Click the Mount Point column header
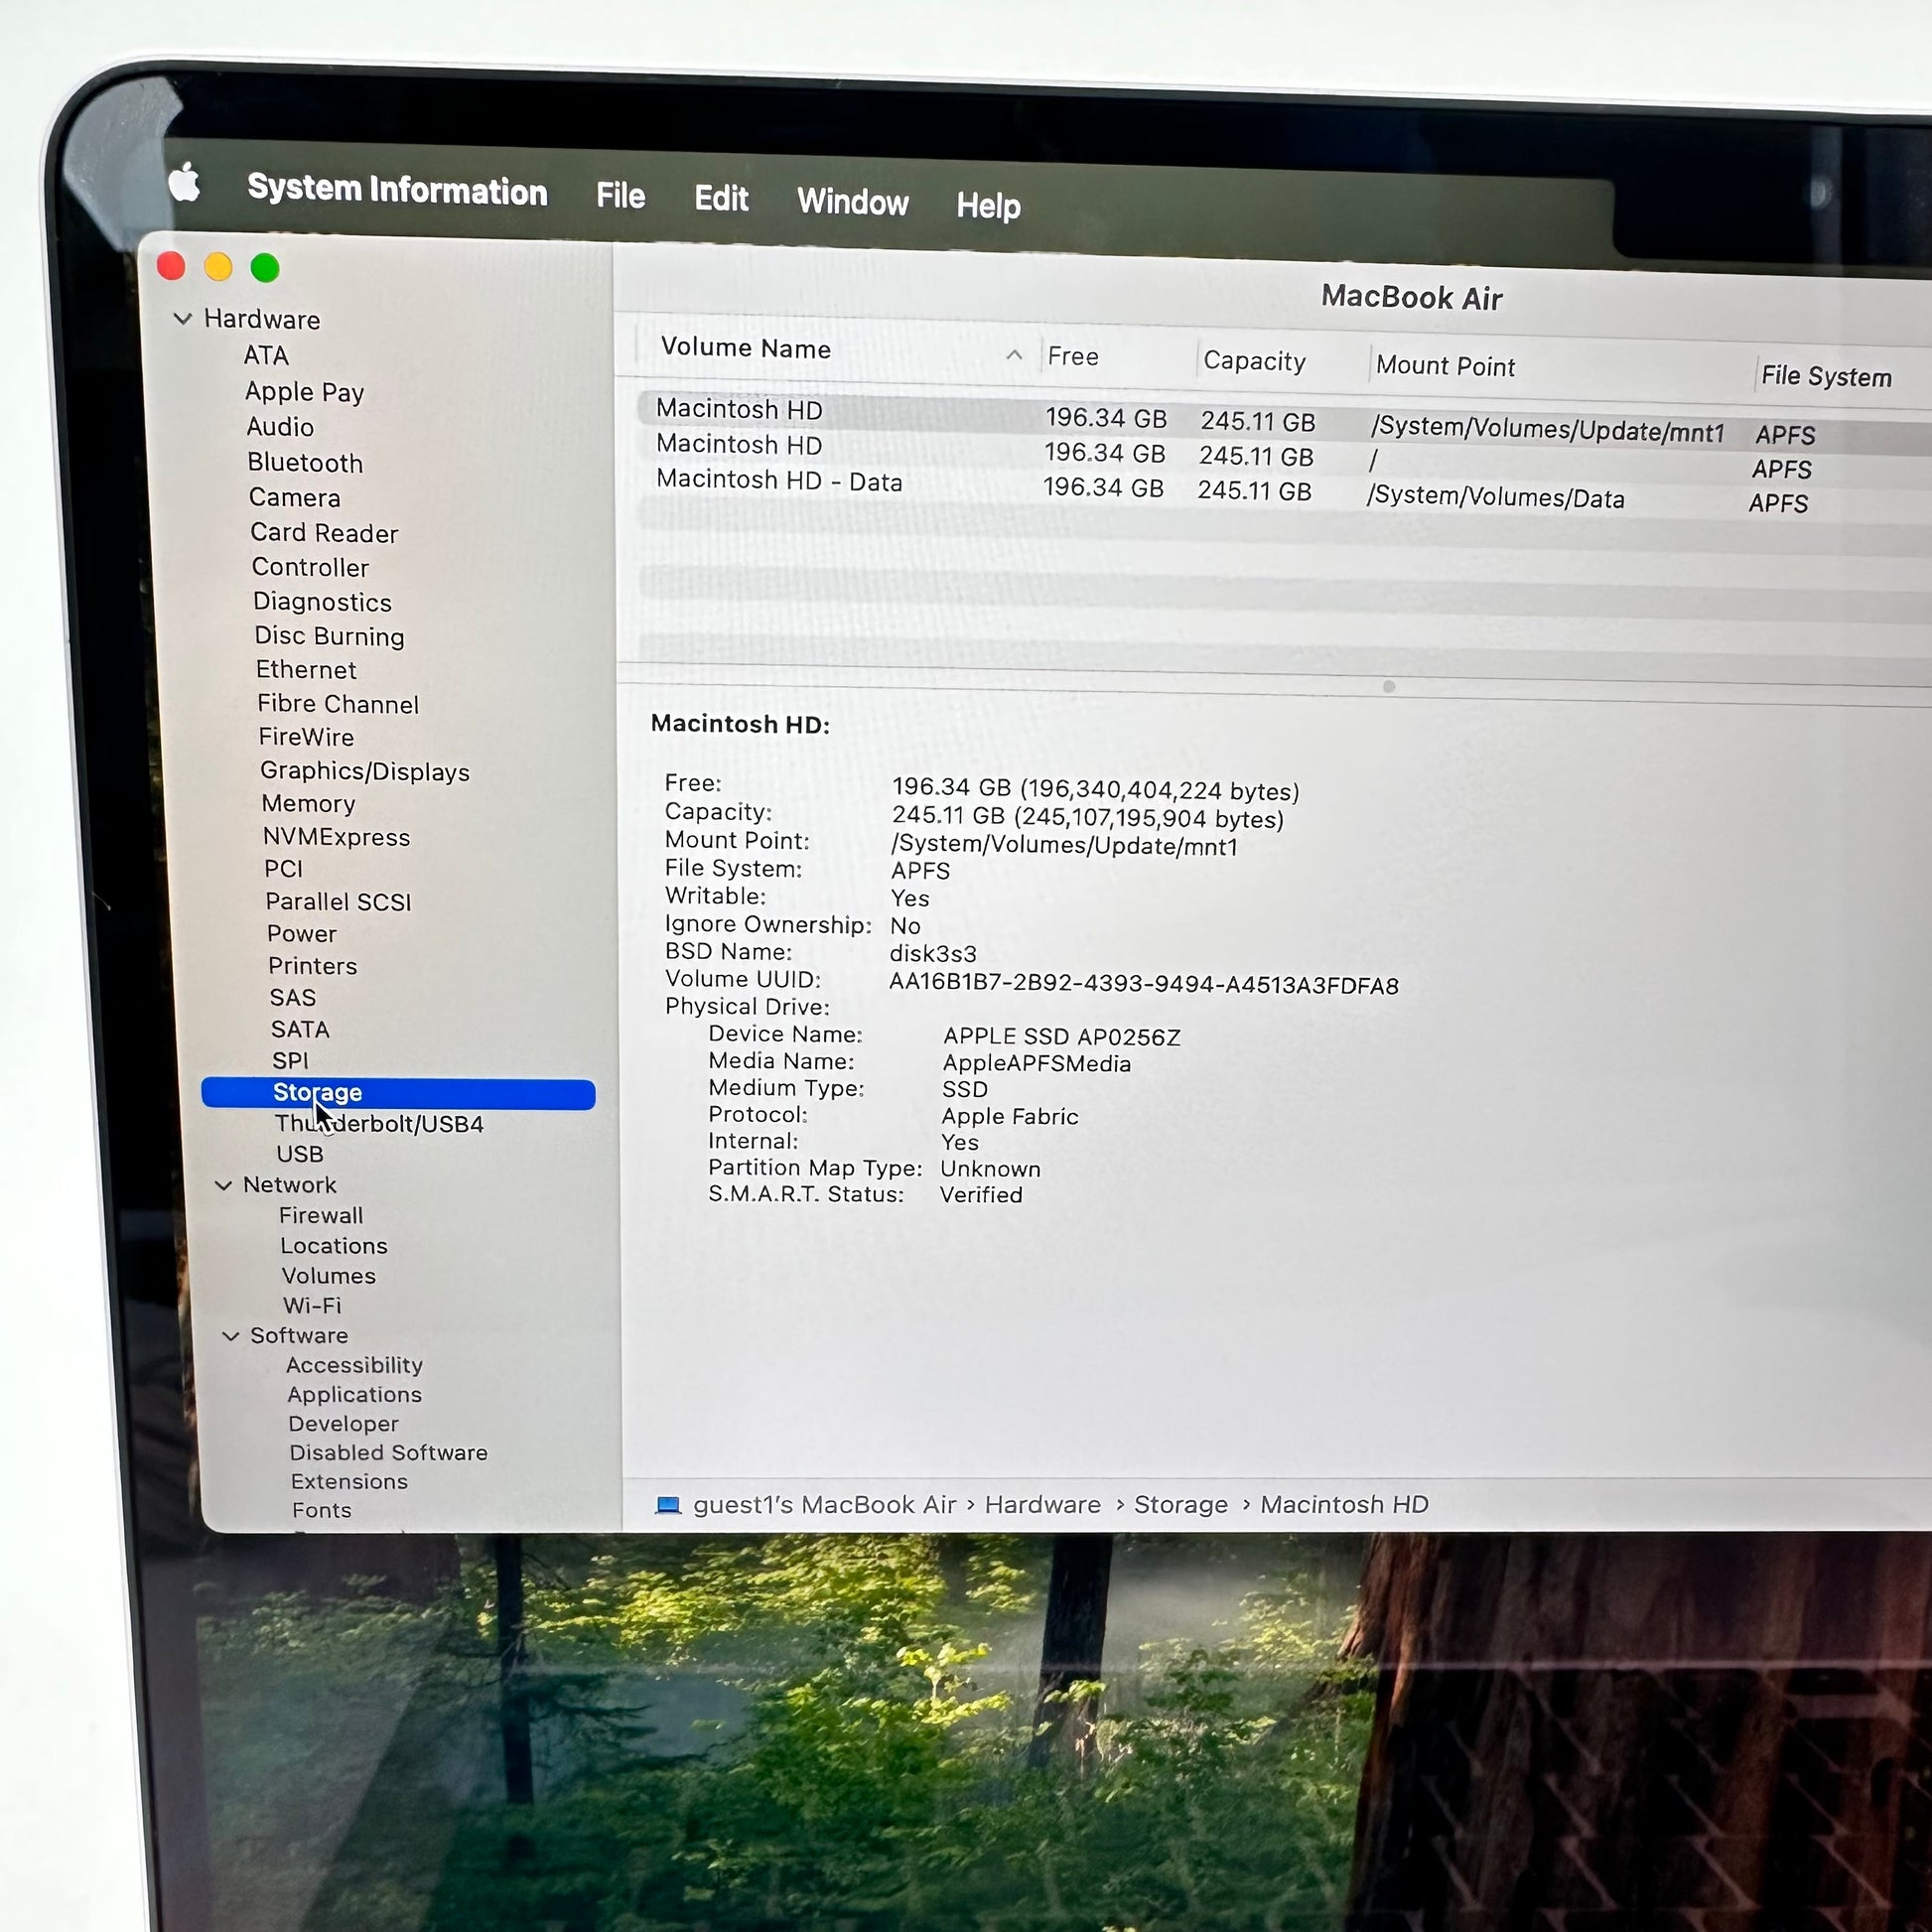This screenshot has width=1932, height=1932. coord(1445,366)
